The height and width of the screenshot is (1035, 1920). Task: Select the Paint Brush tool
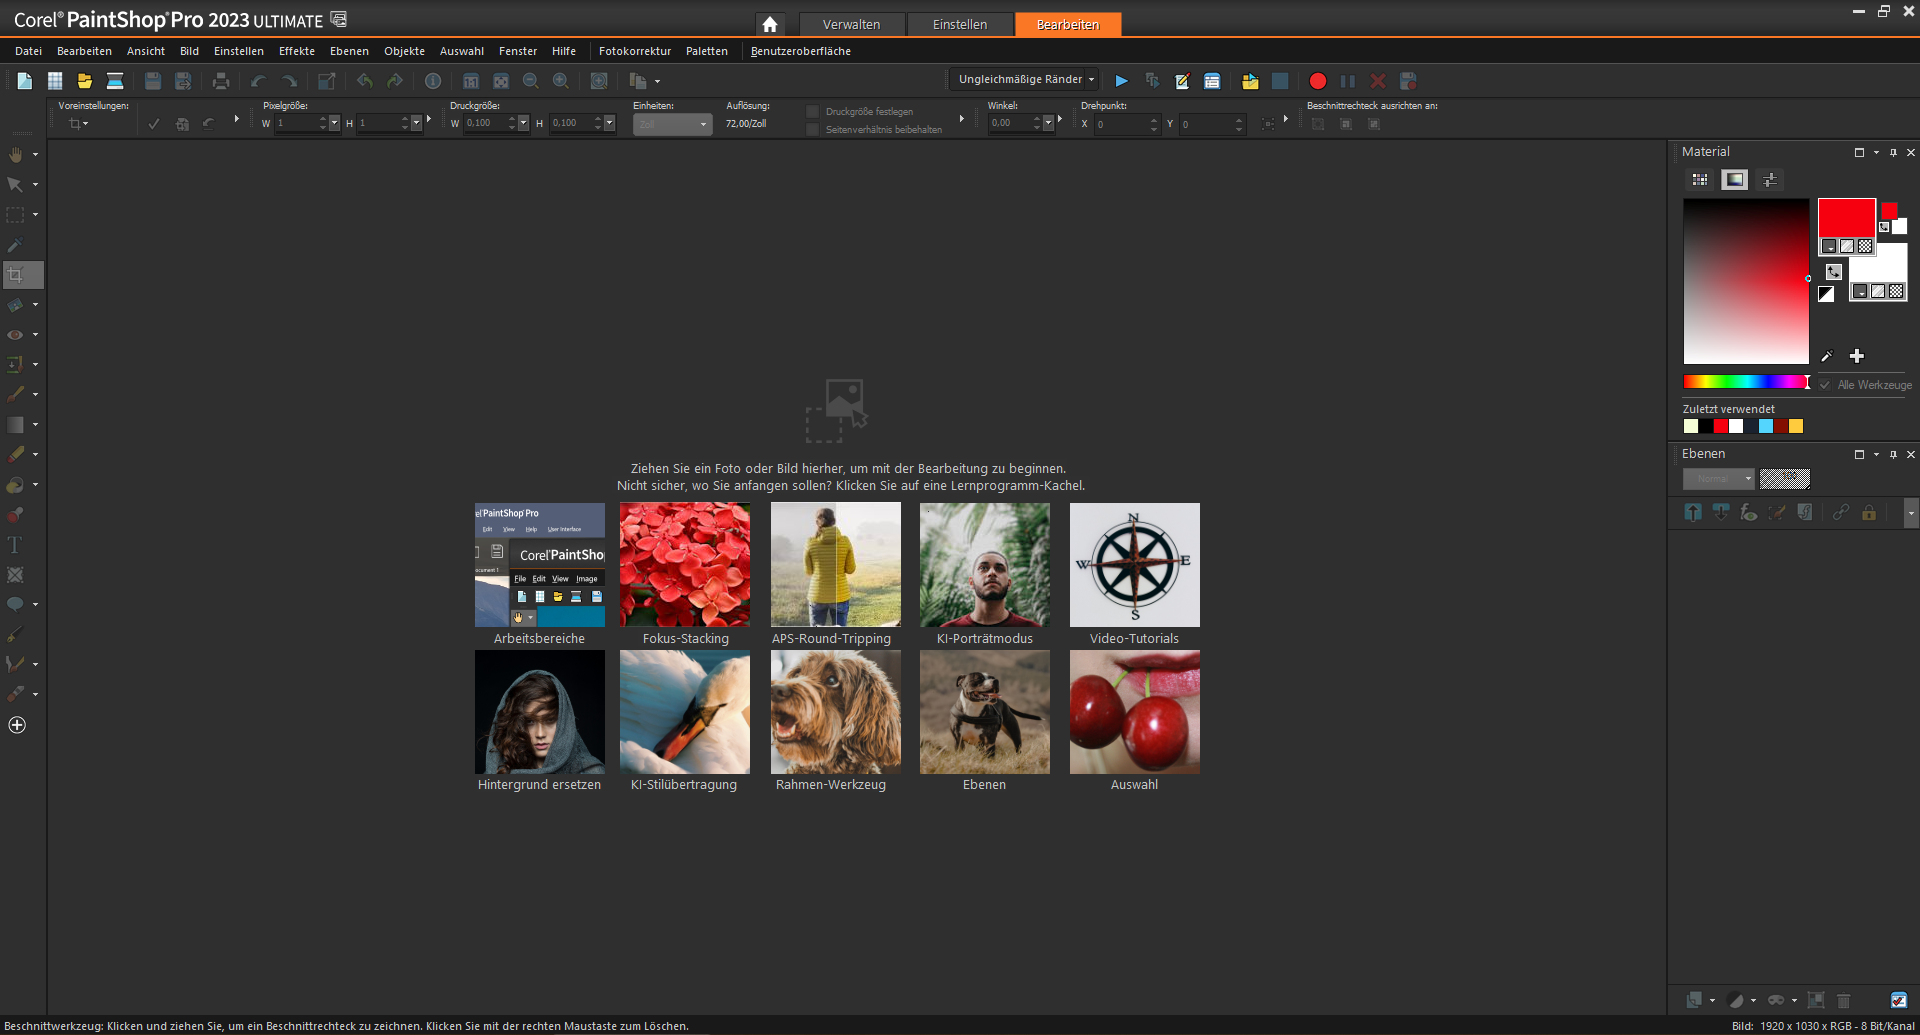click(16, 395)
